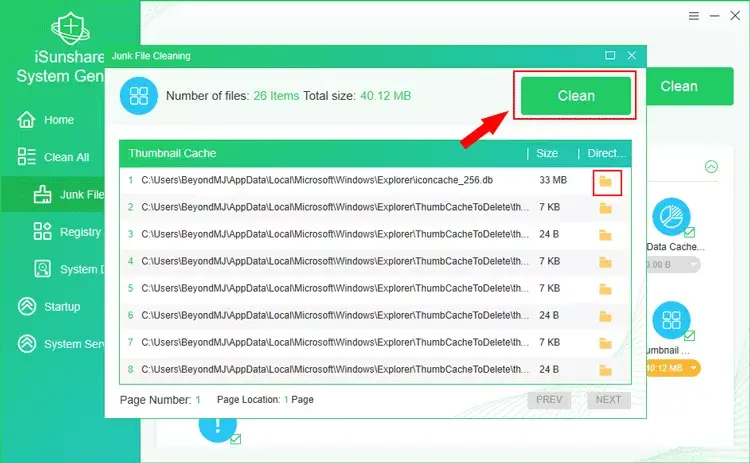Click the Direct... column header

(607, 153)
